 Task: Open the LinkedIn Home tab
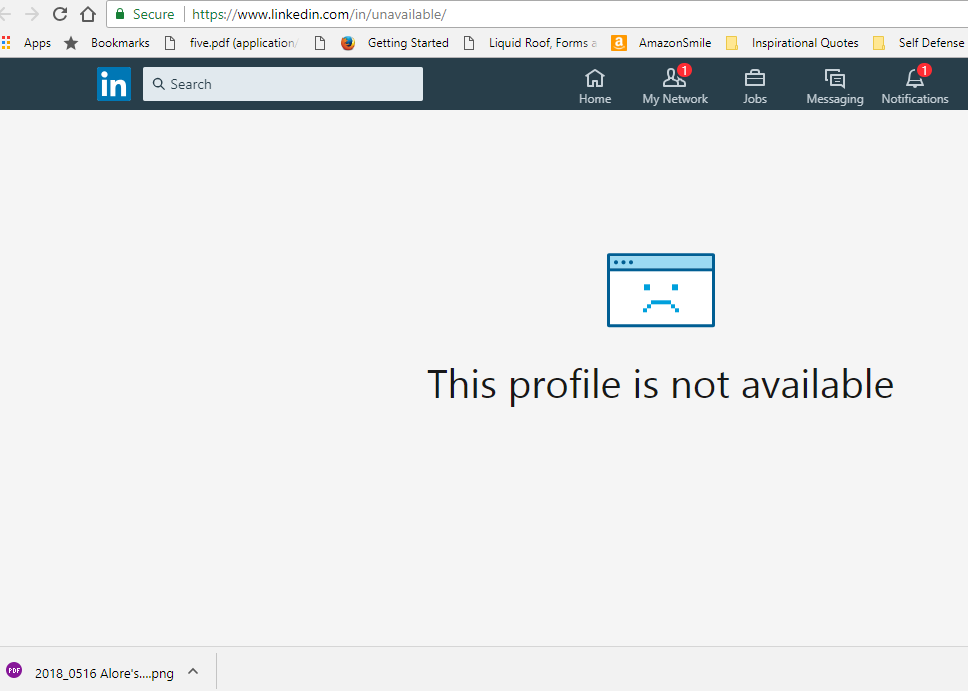pyautogui.click(x=595, y=86)
